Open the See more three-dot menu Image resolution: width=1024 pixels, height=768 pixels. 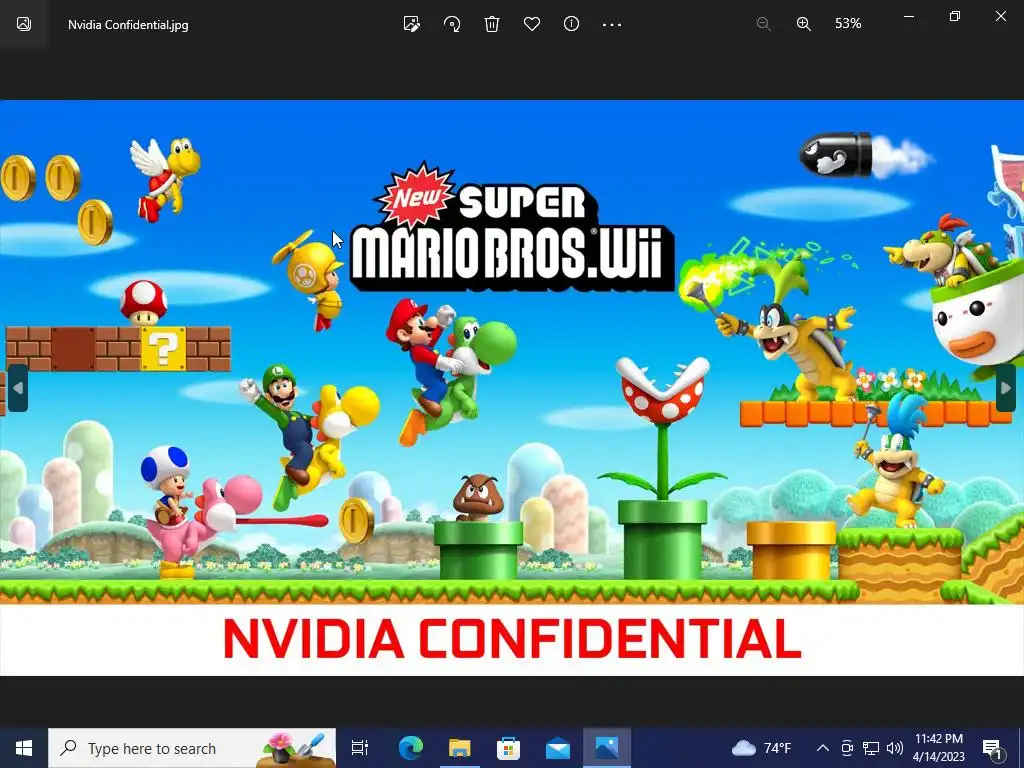tap(612, 24)
